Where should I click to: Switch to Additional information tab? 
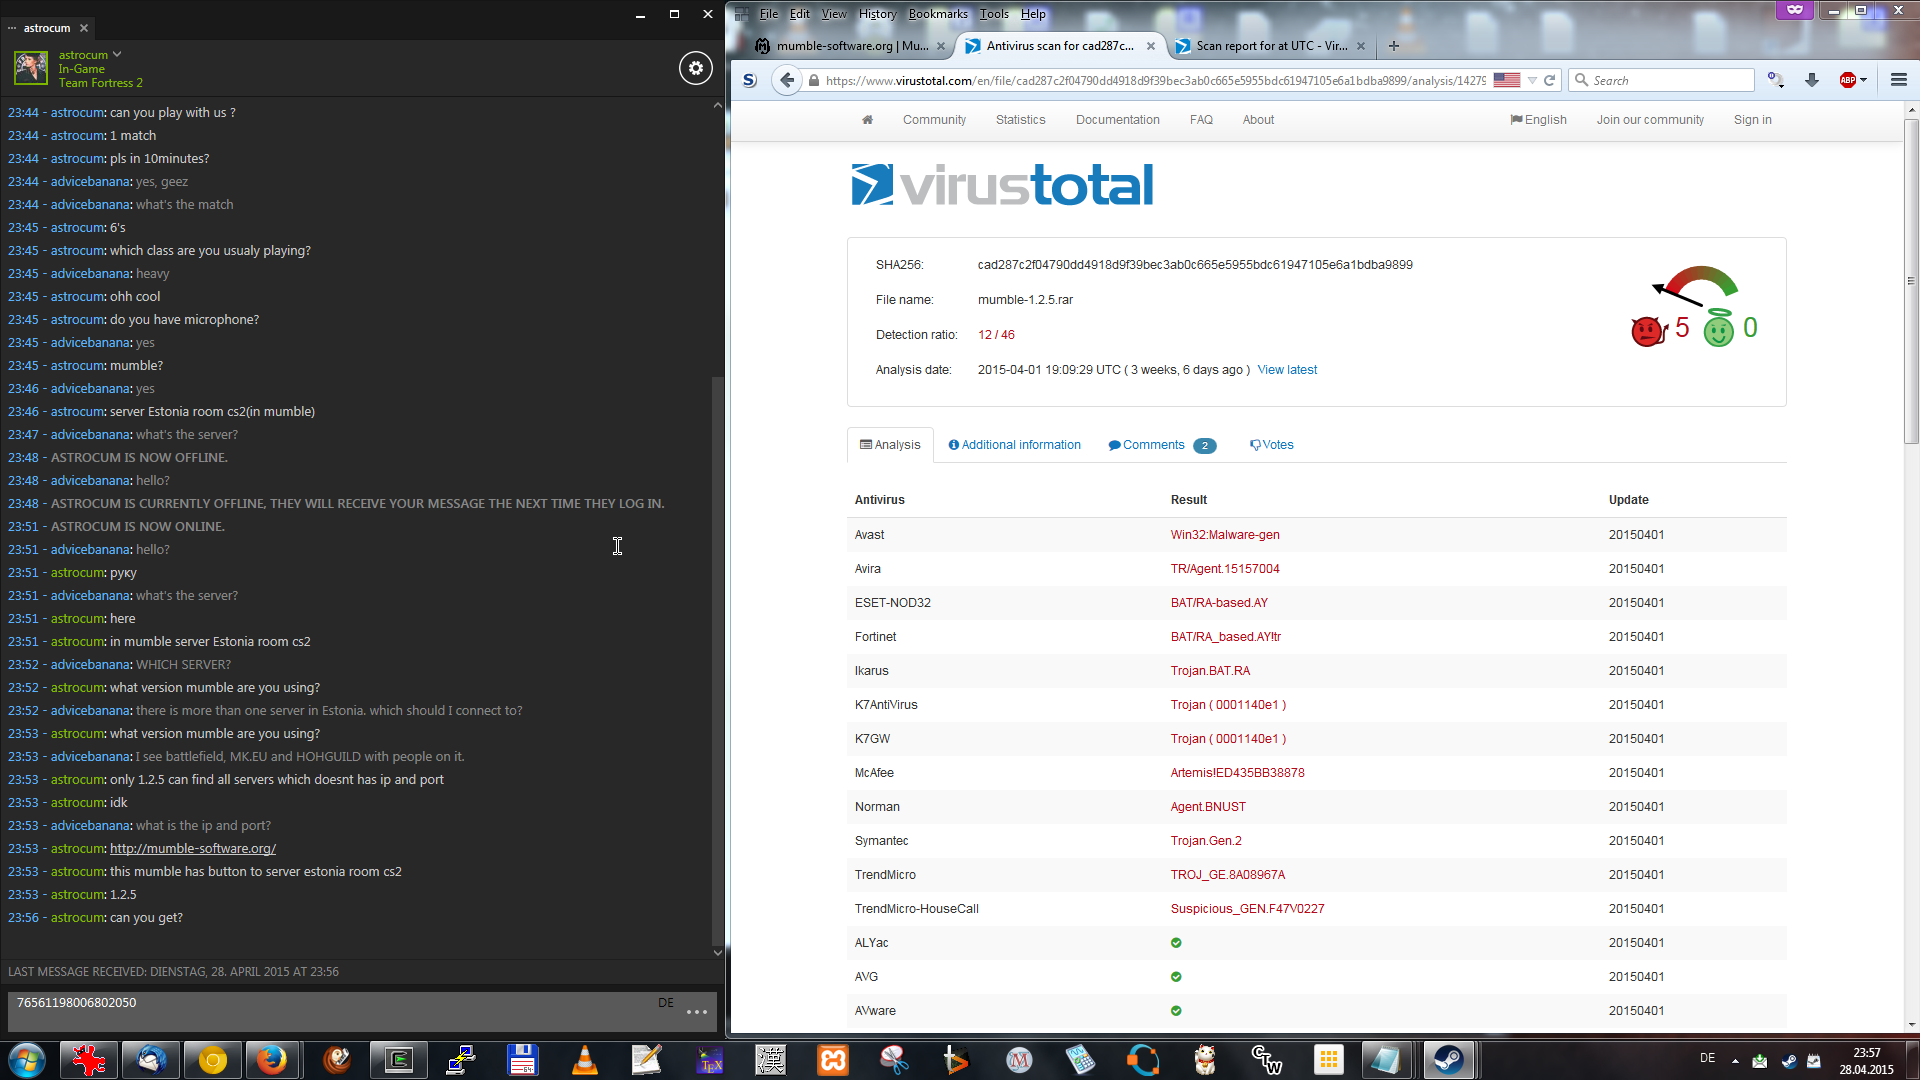(1014, 445)
